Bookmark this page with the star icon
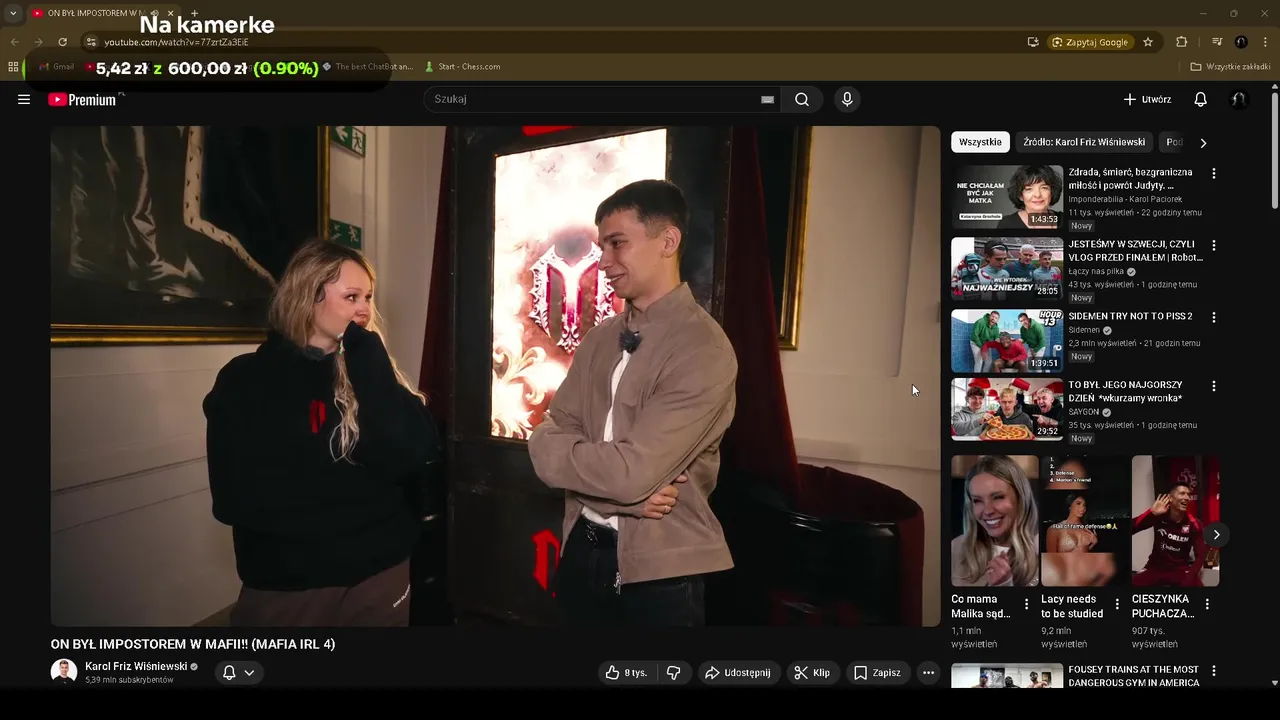Viewport: 1280px width, 720px height. coord(1148,42)
